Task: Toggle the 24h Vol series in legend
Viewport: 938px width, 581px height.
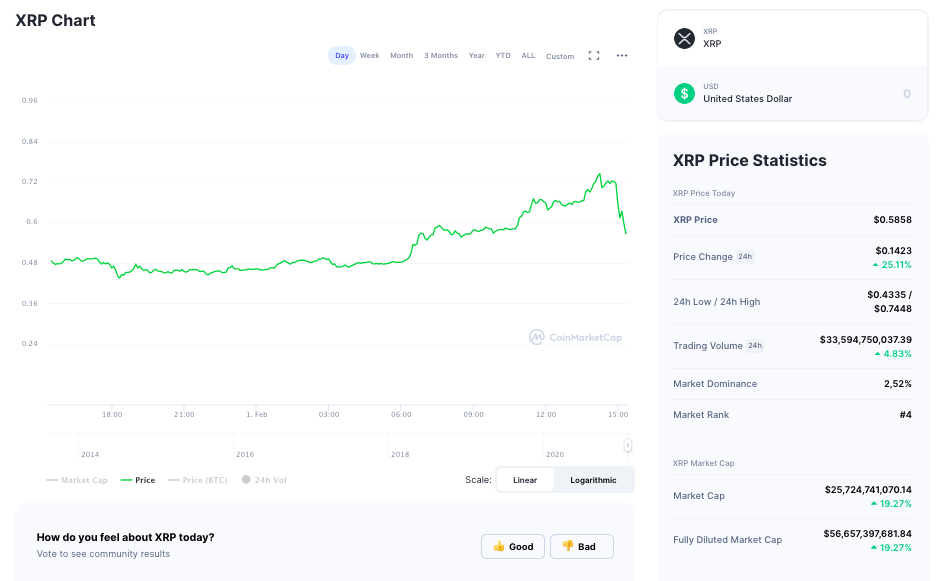Action: tap(264, 480)
